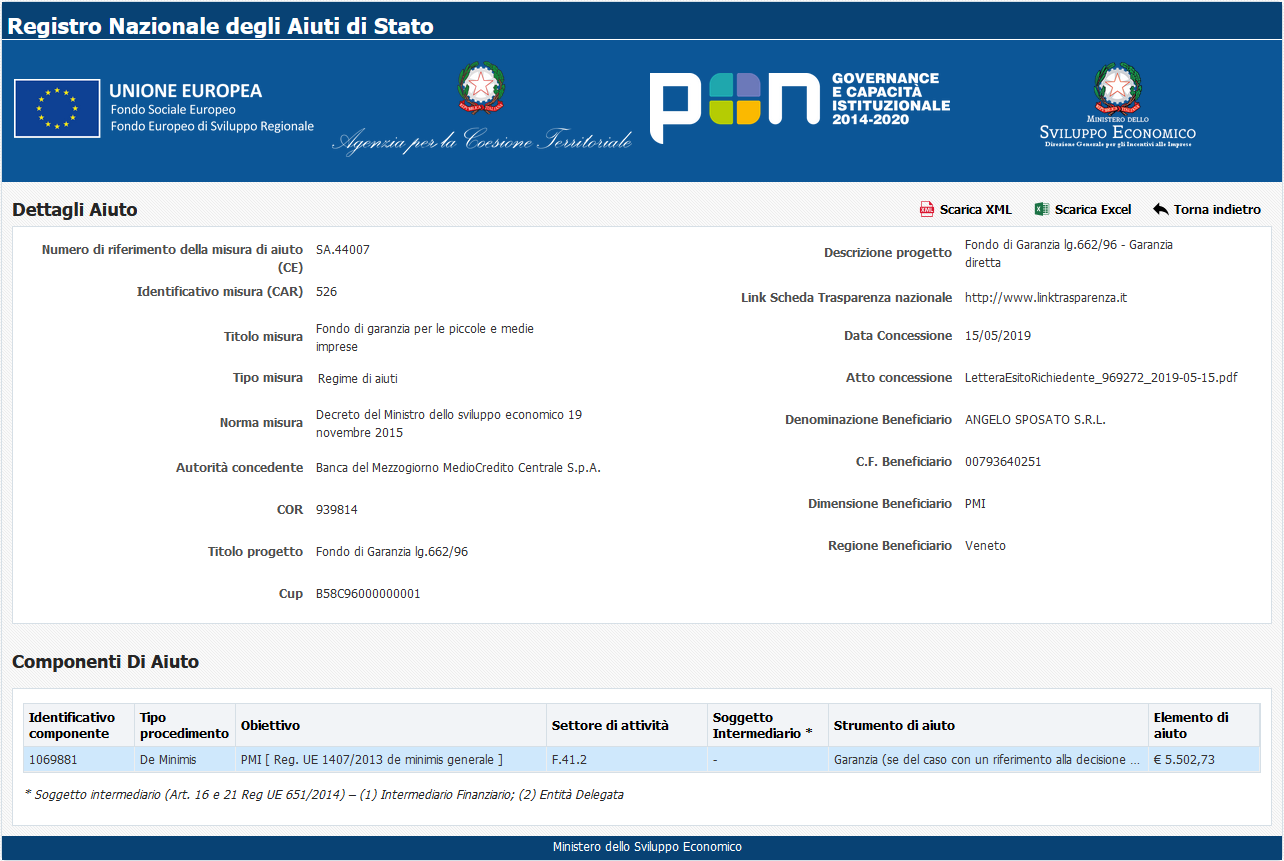1284x861 pixels.
Task: Click the Registro Nazionale degli Aiuti di Stato title
Action: point(221,26)
